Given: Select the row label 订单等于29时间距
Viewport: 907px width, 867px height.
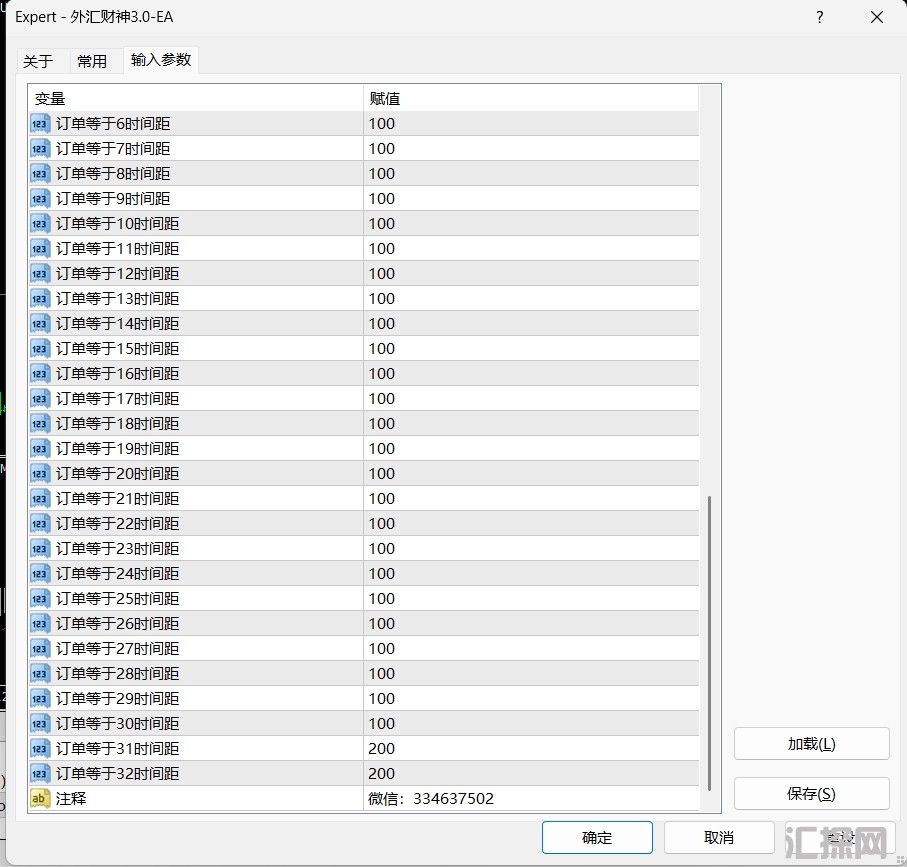Looking at the screenshot, I should tap(117, 699).
